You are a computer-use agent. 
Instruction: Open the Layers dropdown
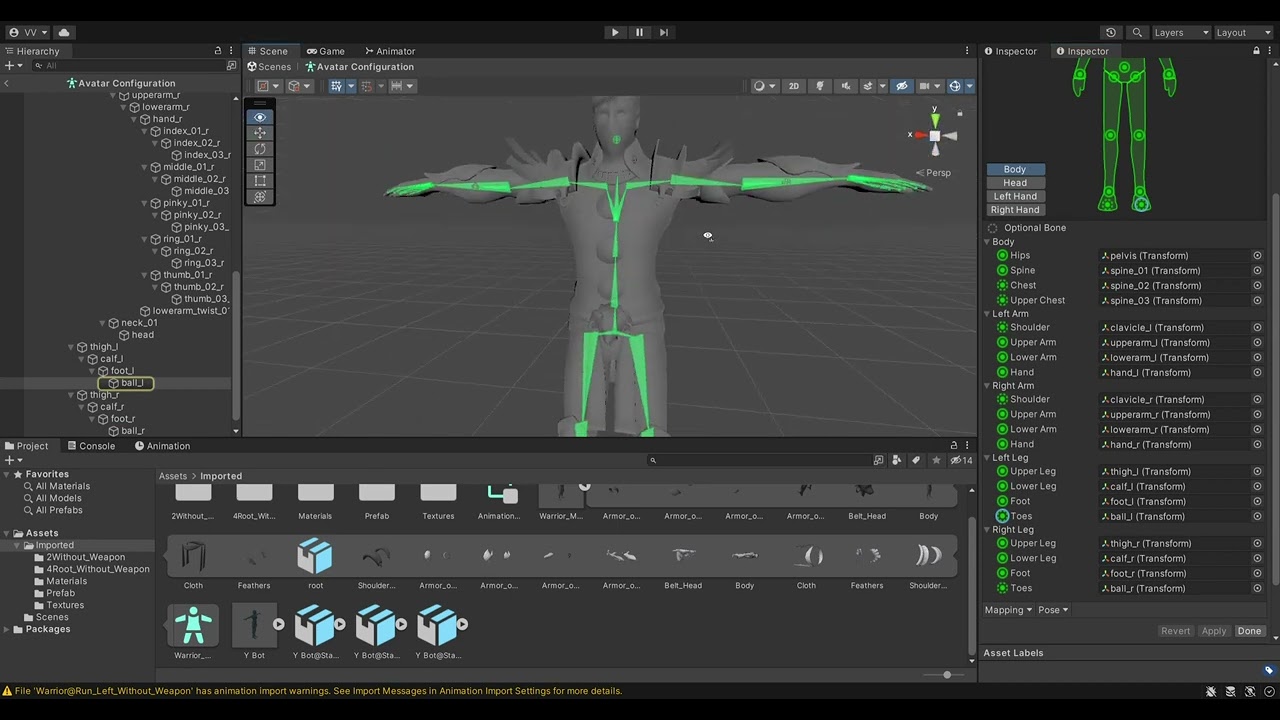[x=1181, y=33]
